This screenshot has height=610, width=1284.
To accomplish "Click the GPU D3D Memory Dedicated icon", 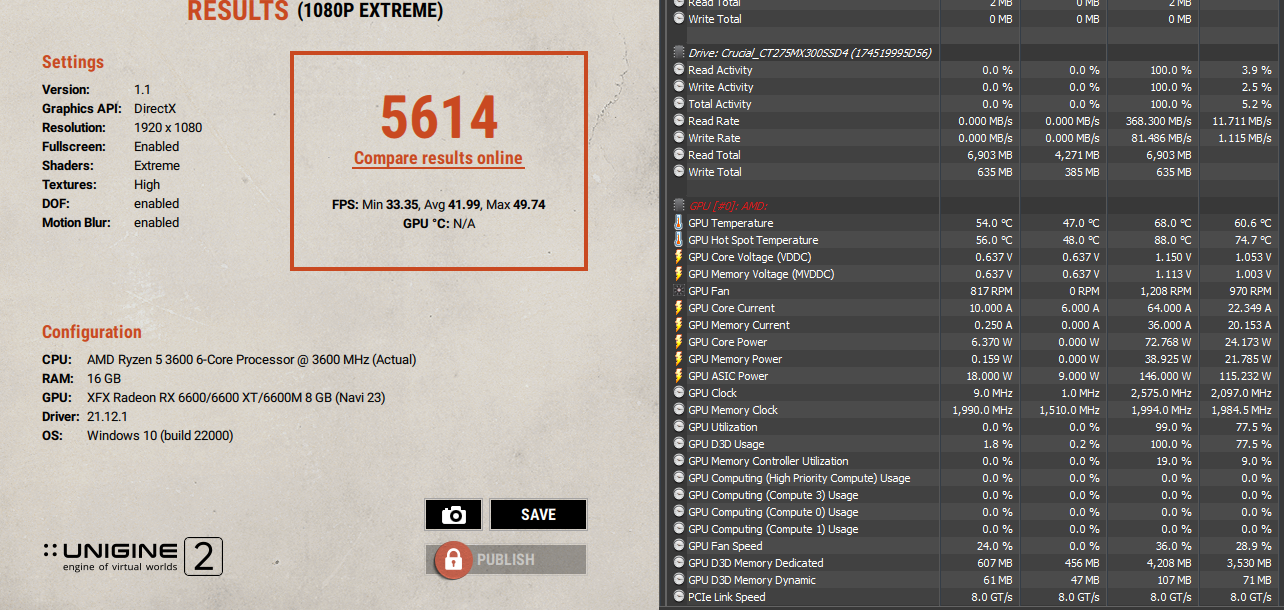I will pos(679,563).
